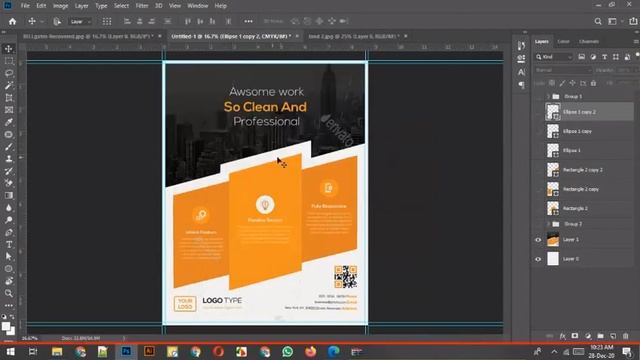This screenshot has width=640, height=360.
Task: Select the Eyedropper tool
Action: [x=9, y=122]
